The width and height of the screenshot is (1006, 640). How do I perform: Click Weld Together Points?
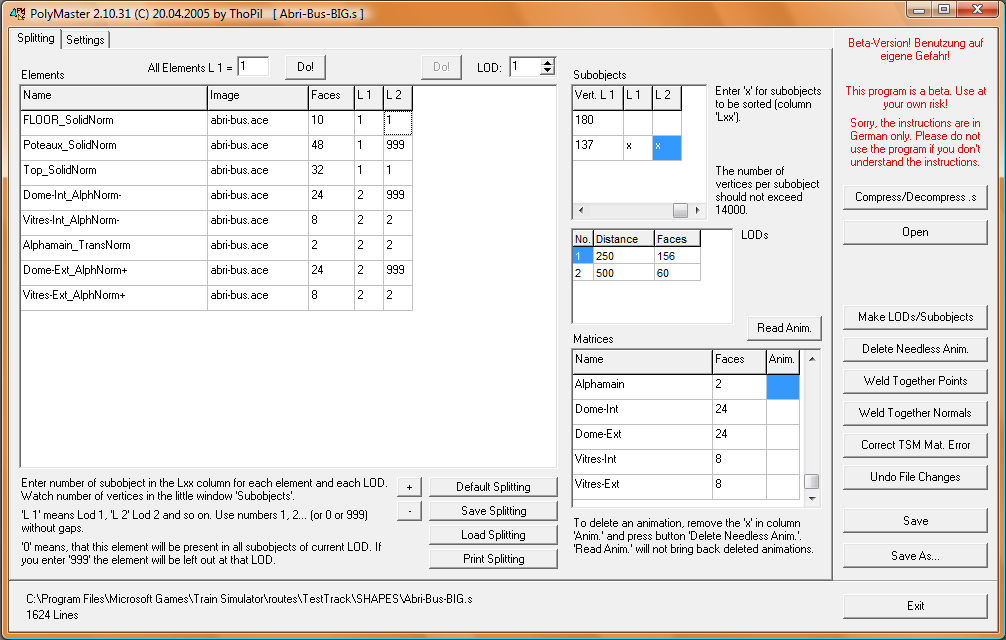pyautogui.click(x=915, y=382)
